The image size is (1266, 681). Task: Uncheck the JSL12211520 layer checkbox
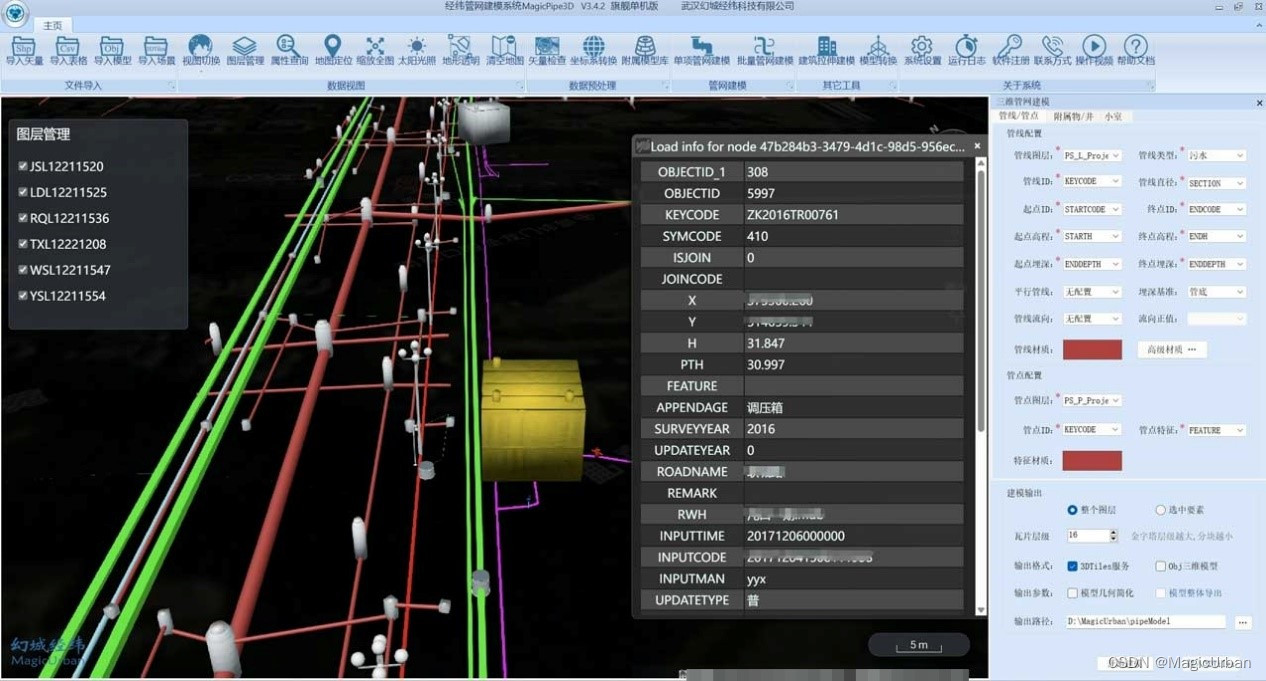[23, 166]
